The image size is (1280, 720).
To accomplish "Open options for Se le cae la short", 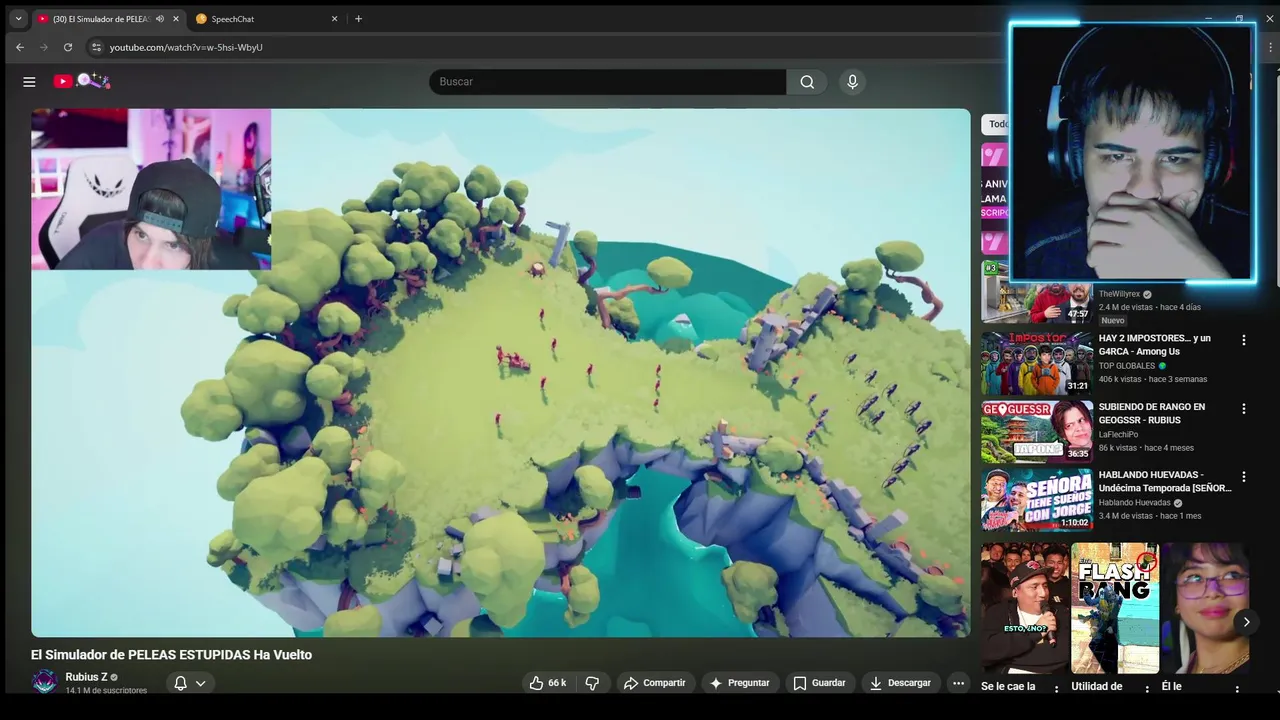I will [1058, 689].
